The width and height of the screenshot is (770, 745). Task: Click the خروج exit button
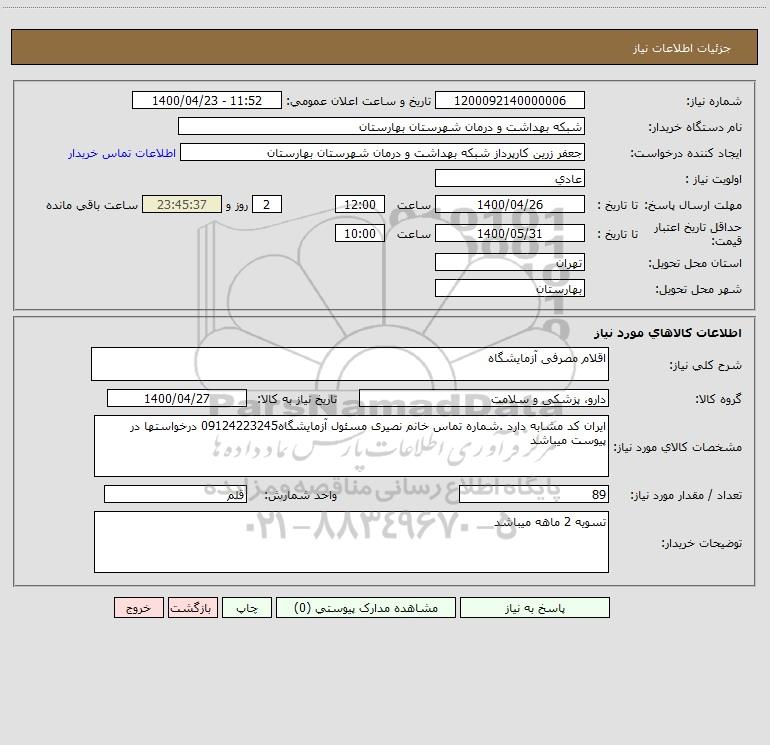pyautogui.click(x=138, y=607)
